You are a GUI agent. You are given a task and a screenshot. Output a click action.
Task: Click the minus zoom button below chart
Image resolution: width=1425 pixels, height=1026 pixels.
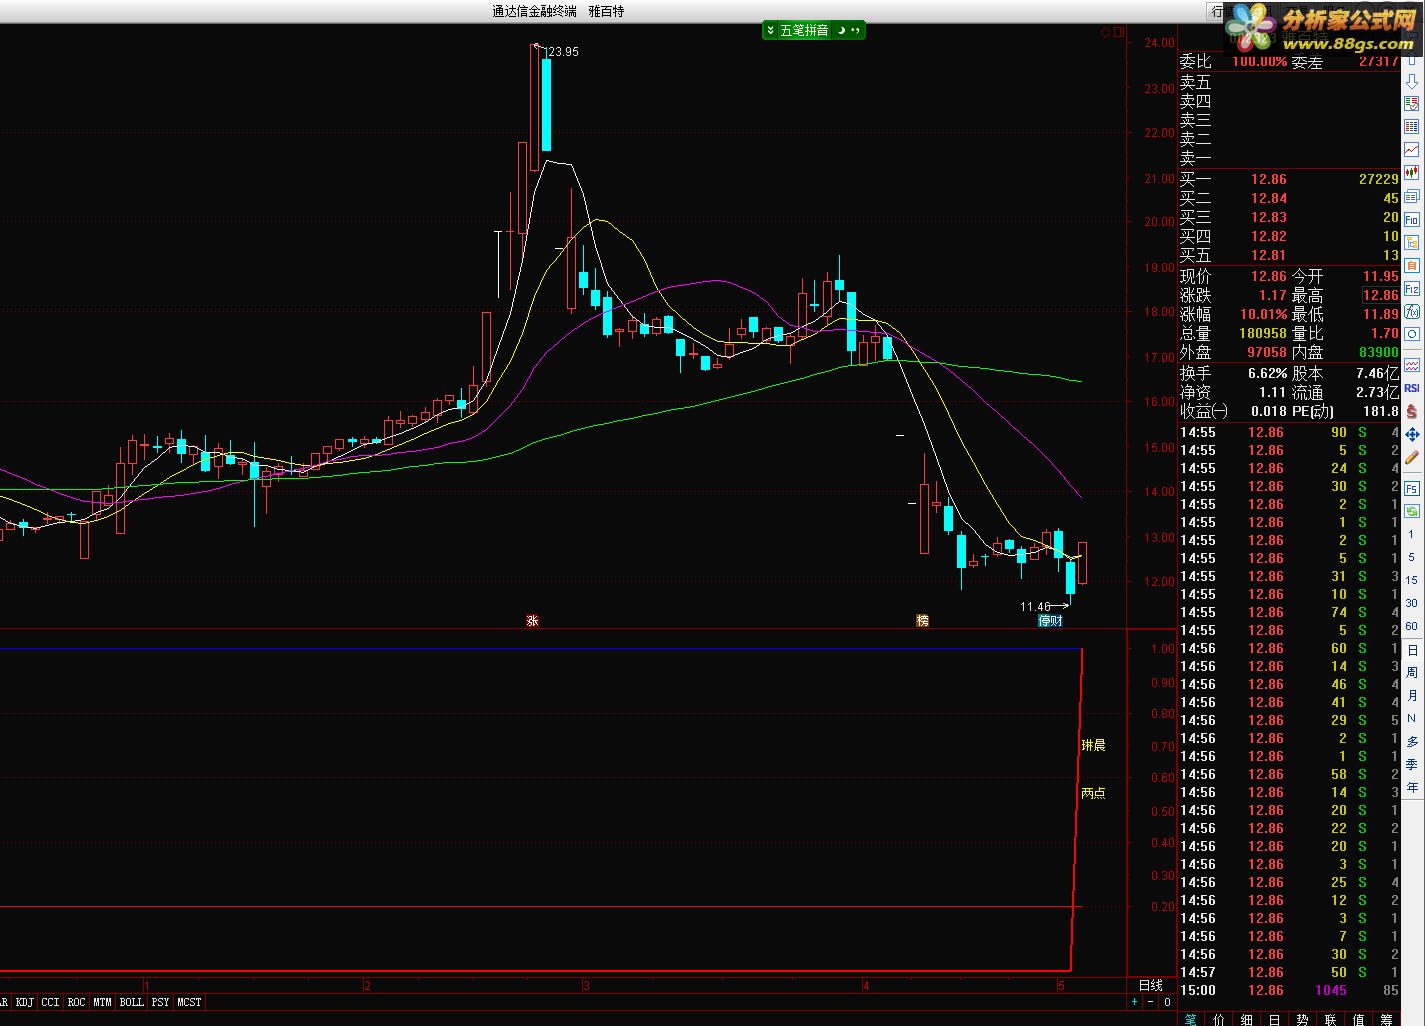tap(1150, 1002)
